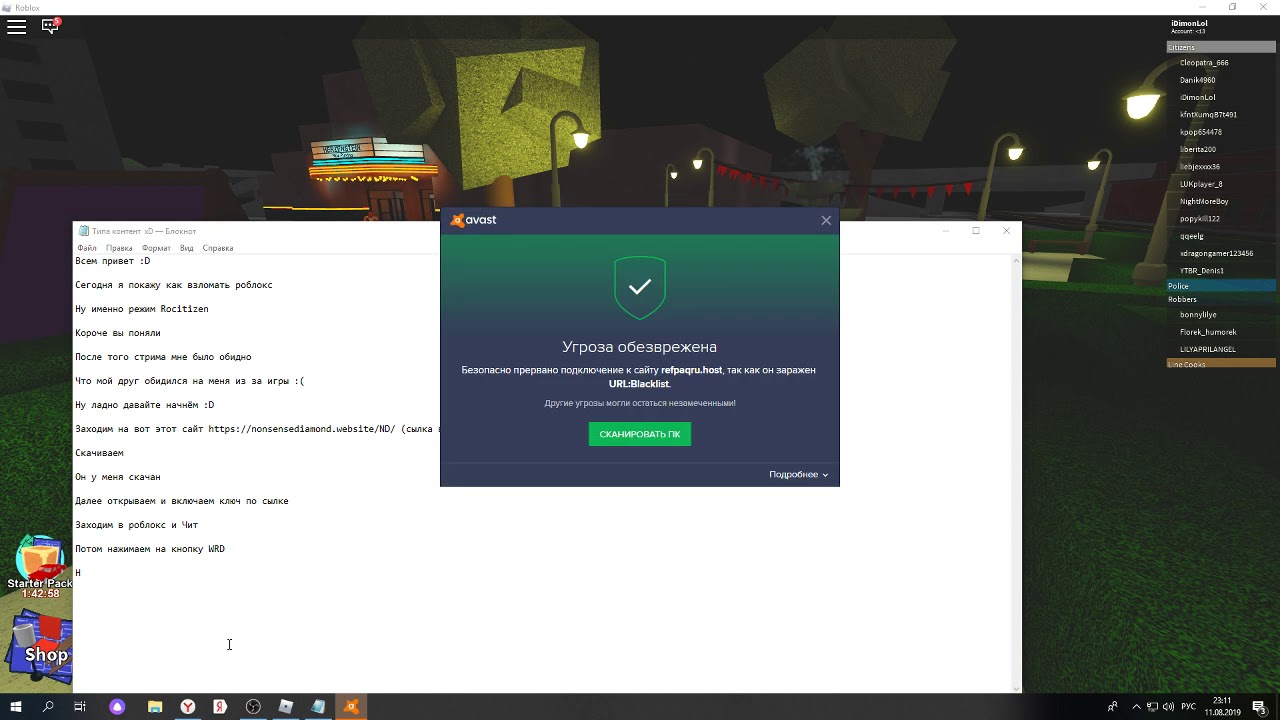Select player NightMoreBoy in list
Image resolution: width=1280 pixels, height=720 pixels.
[x=1203, y=201]
